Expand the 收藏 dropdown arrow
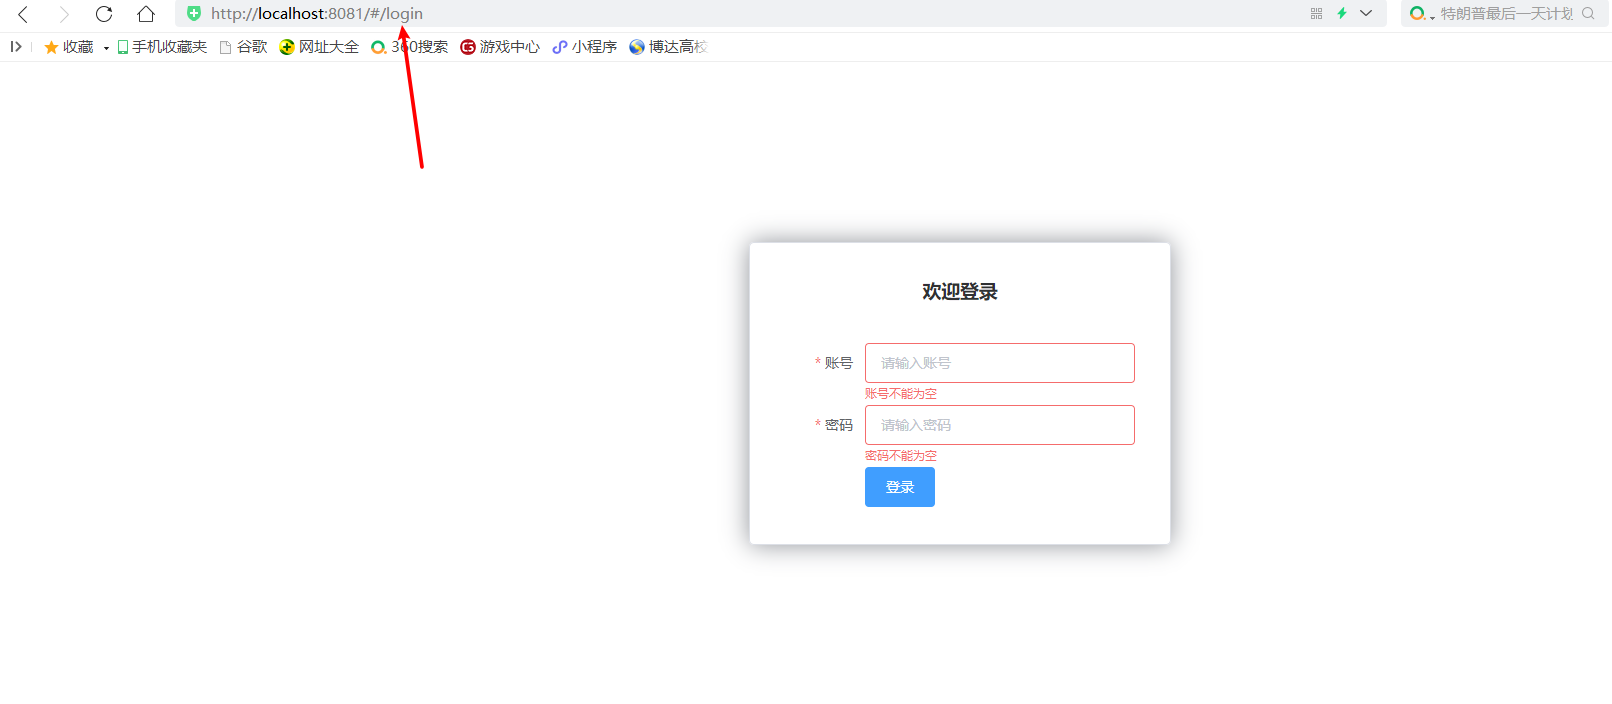This screenshot has height=704, width=1612. (106, 48)
